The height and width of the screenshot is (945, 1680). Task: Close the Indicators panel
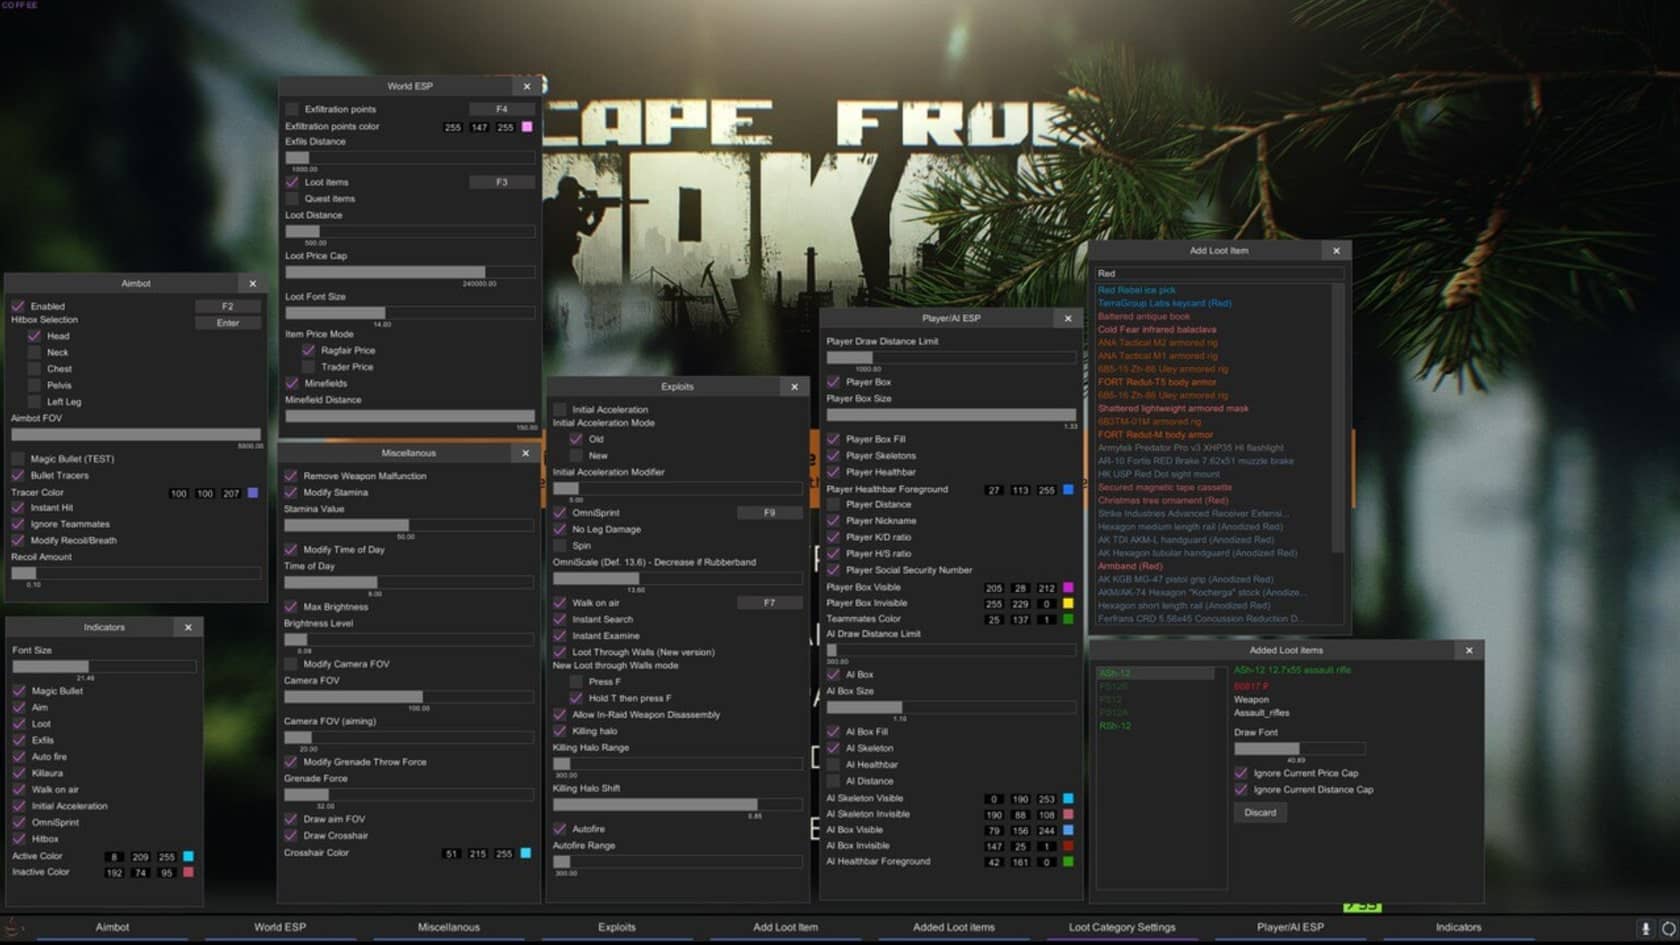click(x=188, y=627)
